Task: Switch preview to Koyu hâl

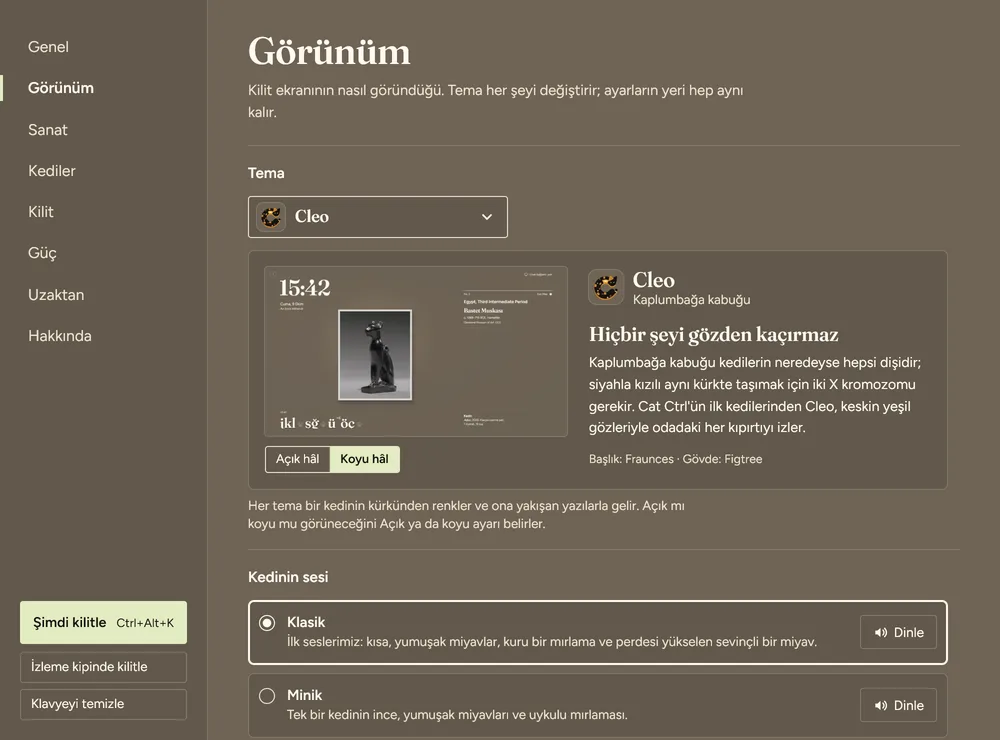Action: (x=364, y=459)
